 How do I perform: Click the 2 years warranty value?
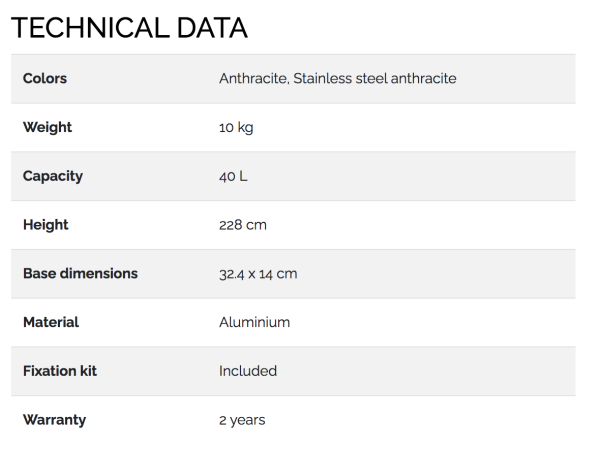click(242, 420)
